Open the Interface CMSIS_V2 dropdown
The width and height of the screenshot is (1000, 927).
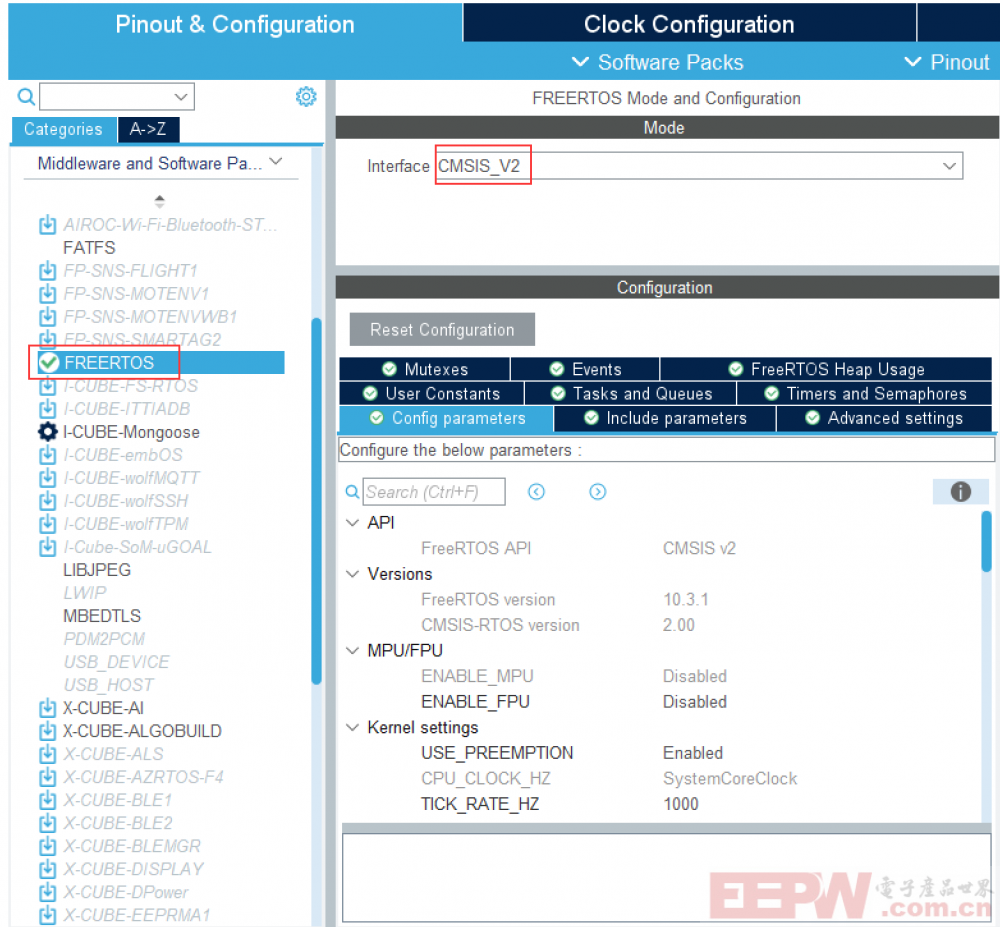pyautogui.click(x=700, y=166)
